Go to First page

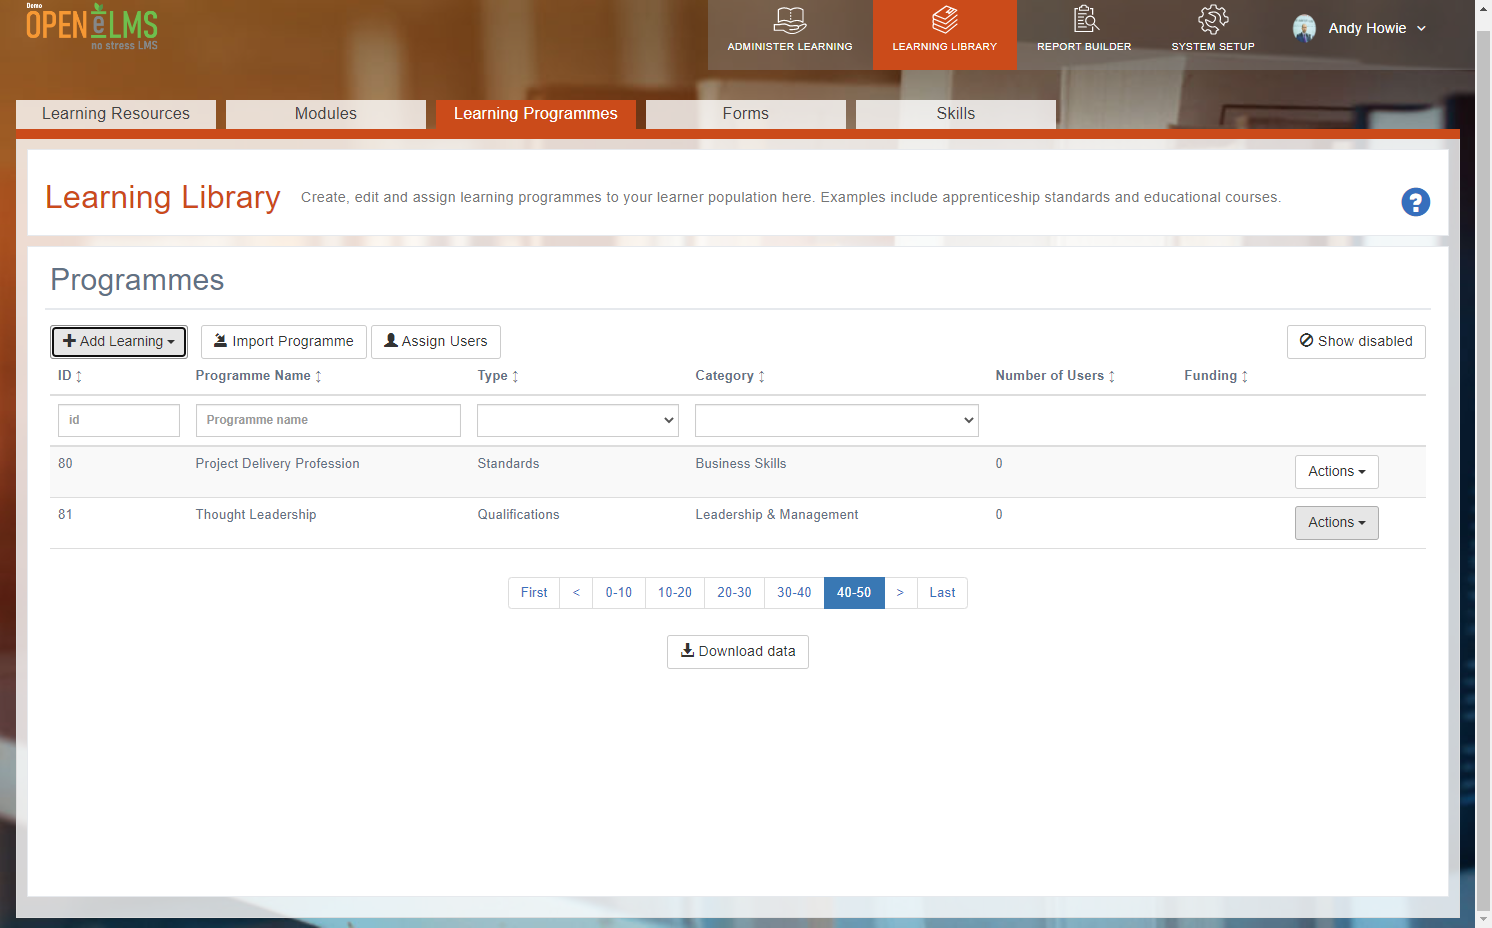534,593
